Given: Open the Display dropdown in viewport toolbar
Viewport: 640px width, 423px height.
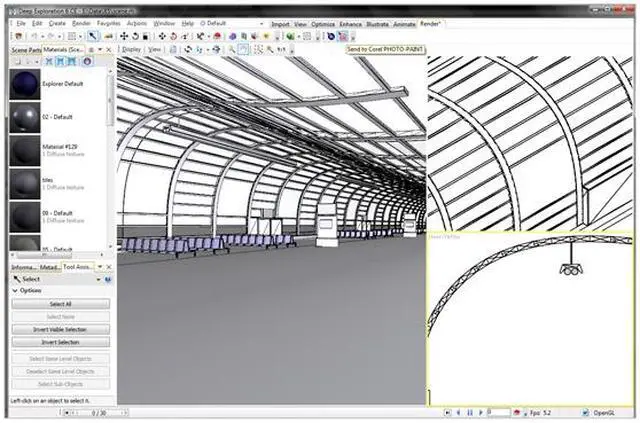Looking at the screenshot, I should [131, 48].
